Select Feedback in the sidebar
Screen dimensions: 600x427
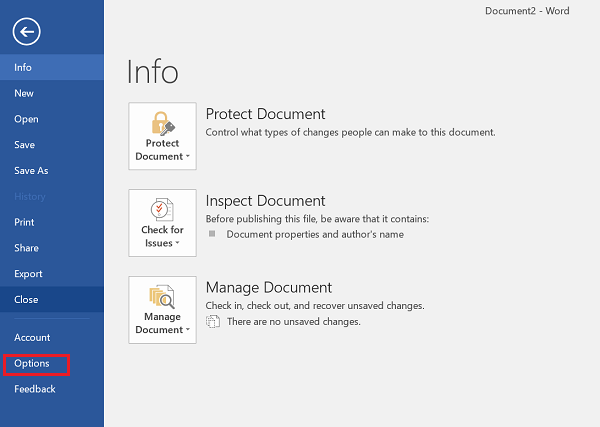click(x=52, y=389)
